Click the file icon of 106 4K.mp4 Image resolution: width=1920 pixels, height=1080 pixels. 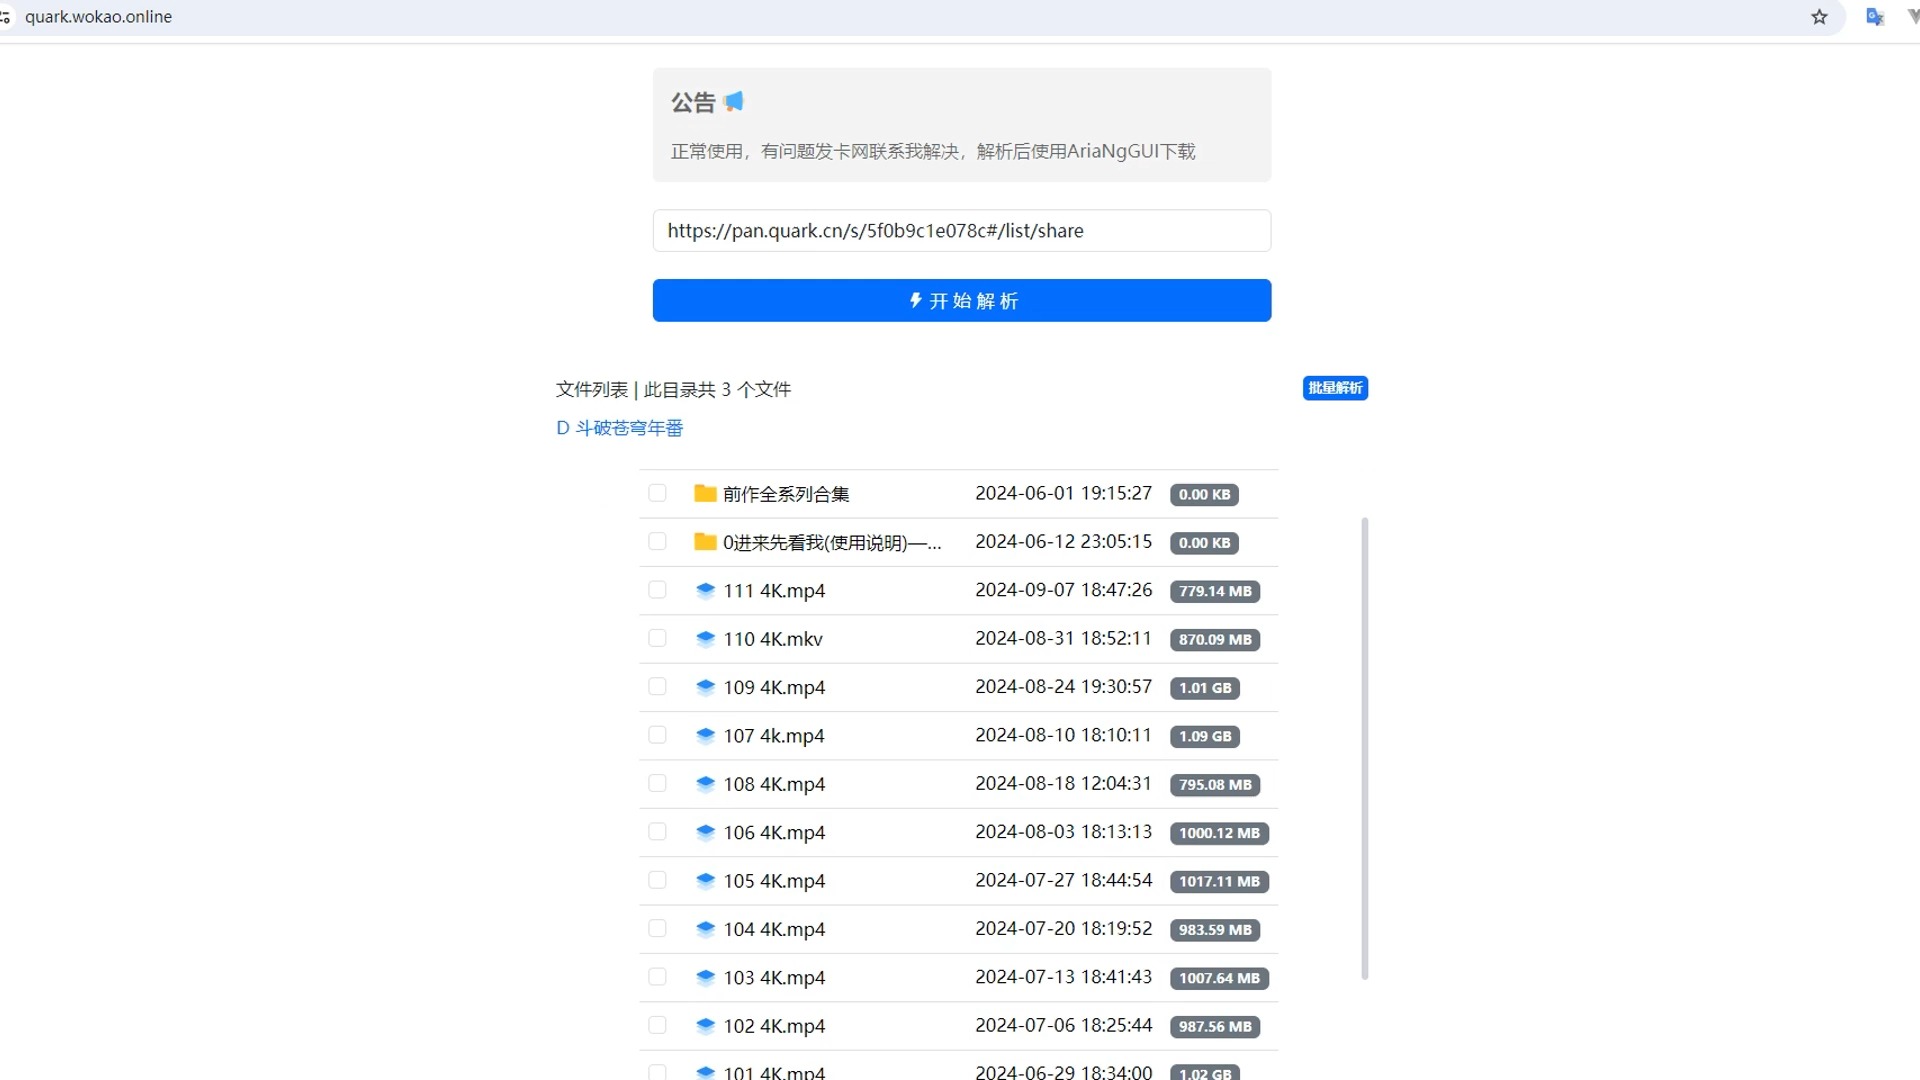pyautogui.click(x=705, y=832)
